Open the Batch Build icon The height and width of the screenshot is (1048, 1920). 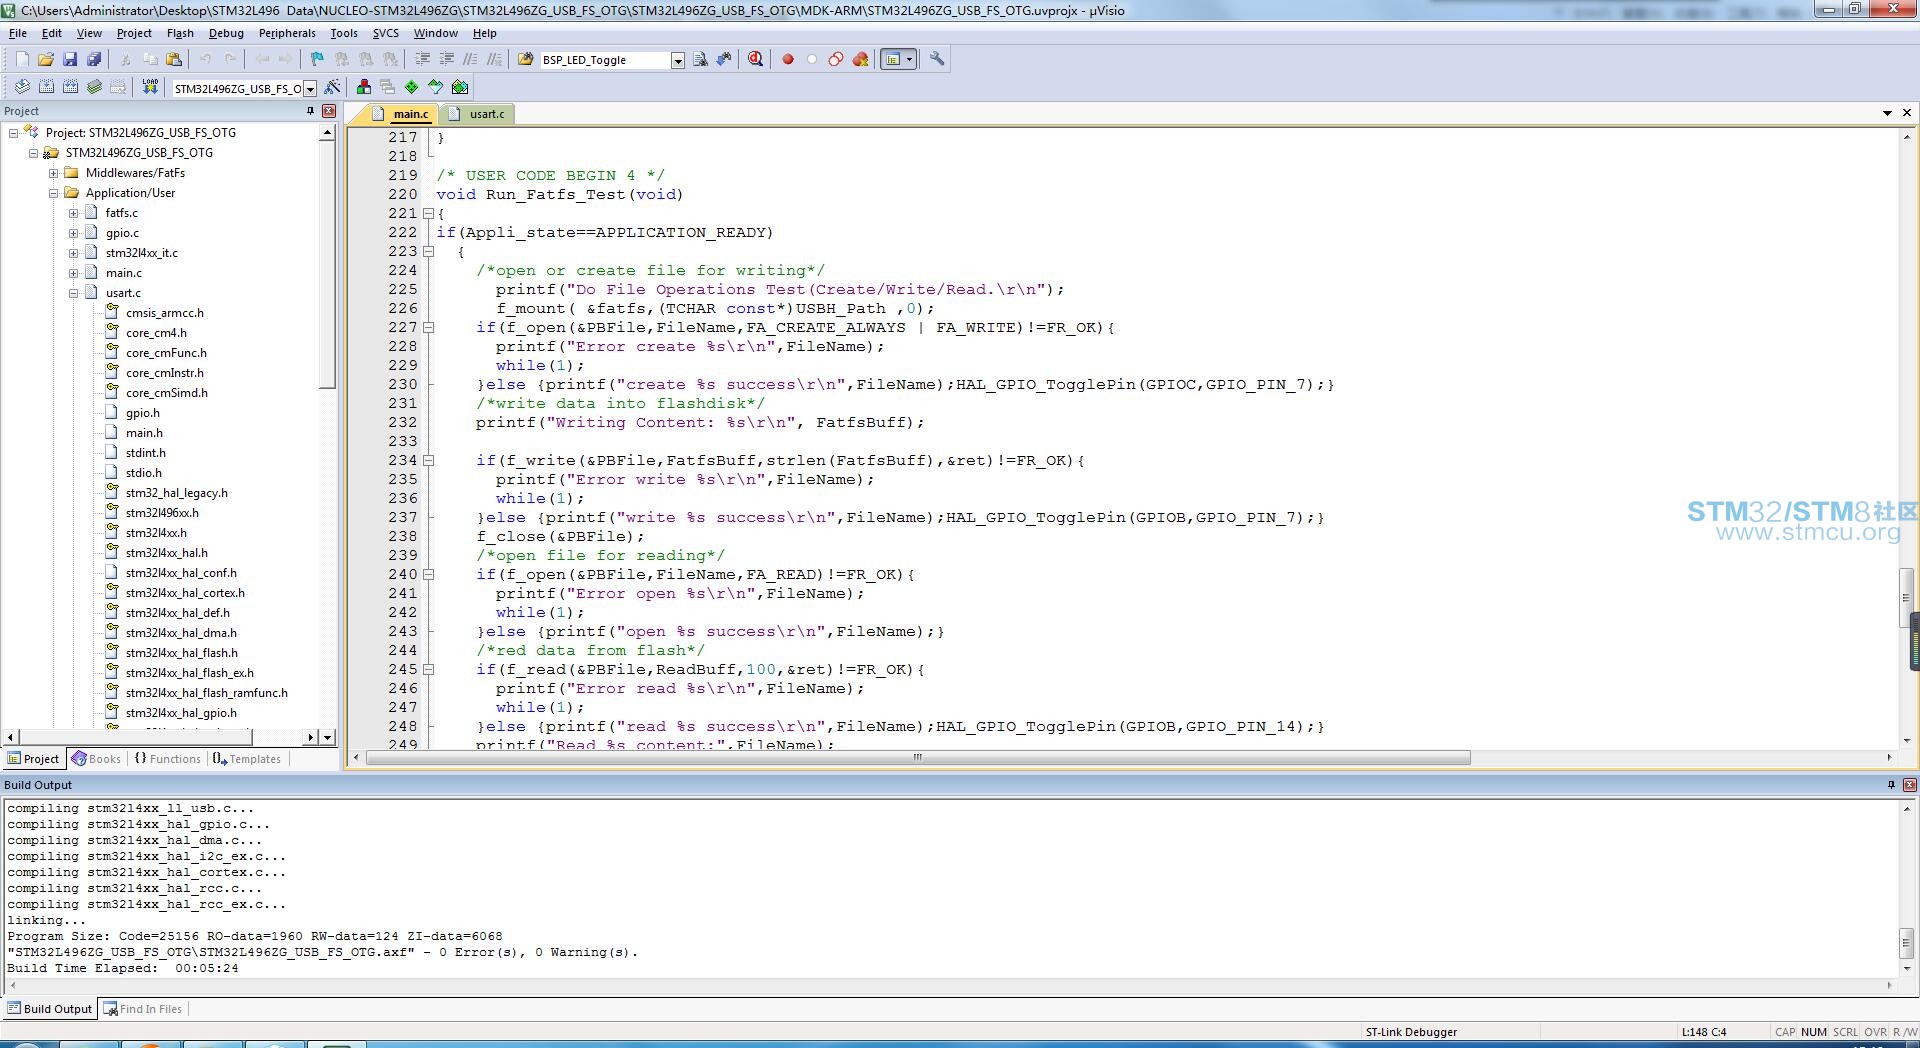tap(94, 88)
